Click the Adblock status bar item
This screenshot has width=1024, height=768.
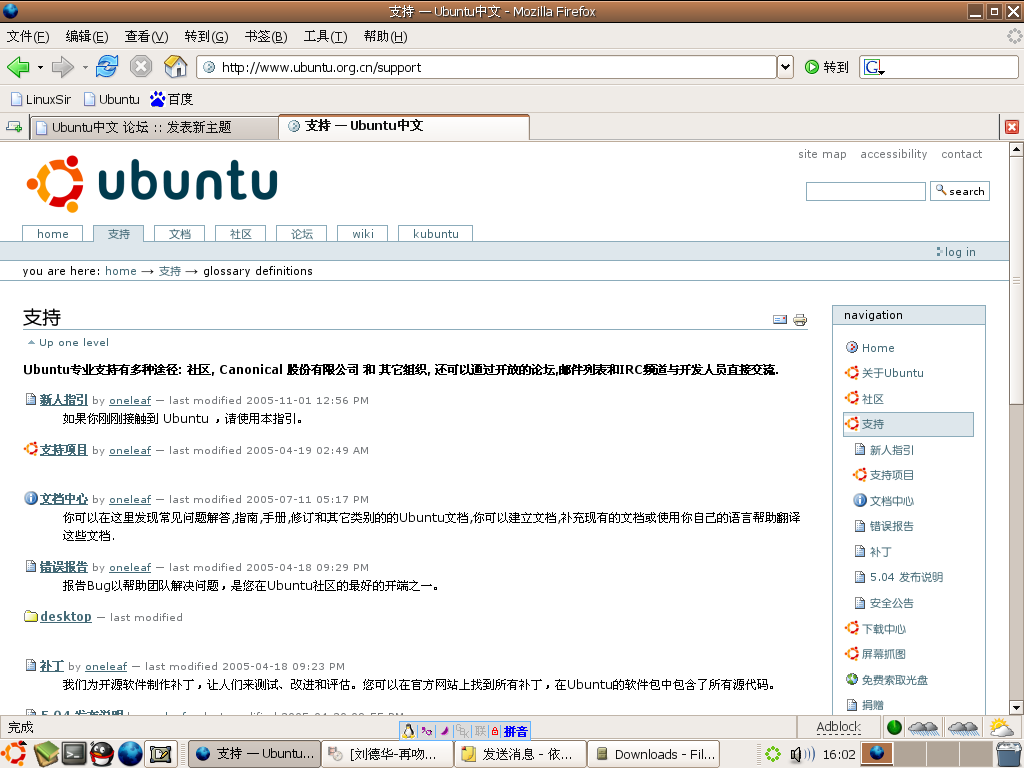click(x=839, y=727)
